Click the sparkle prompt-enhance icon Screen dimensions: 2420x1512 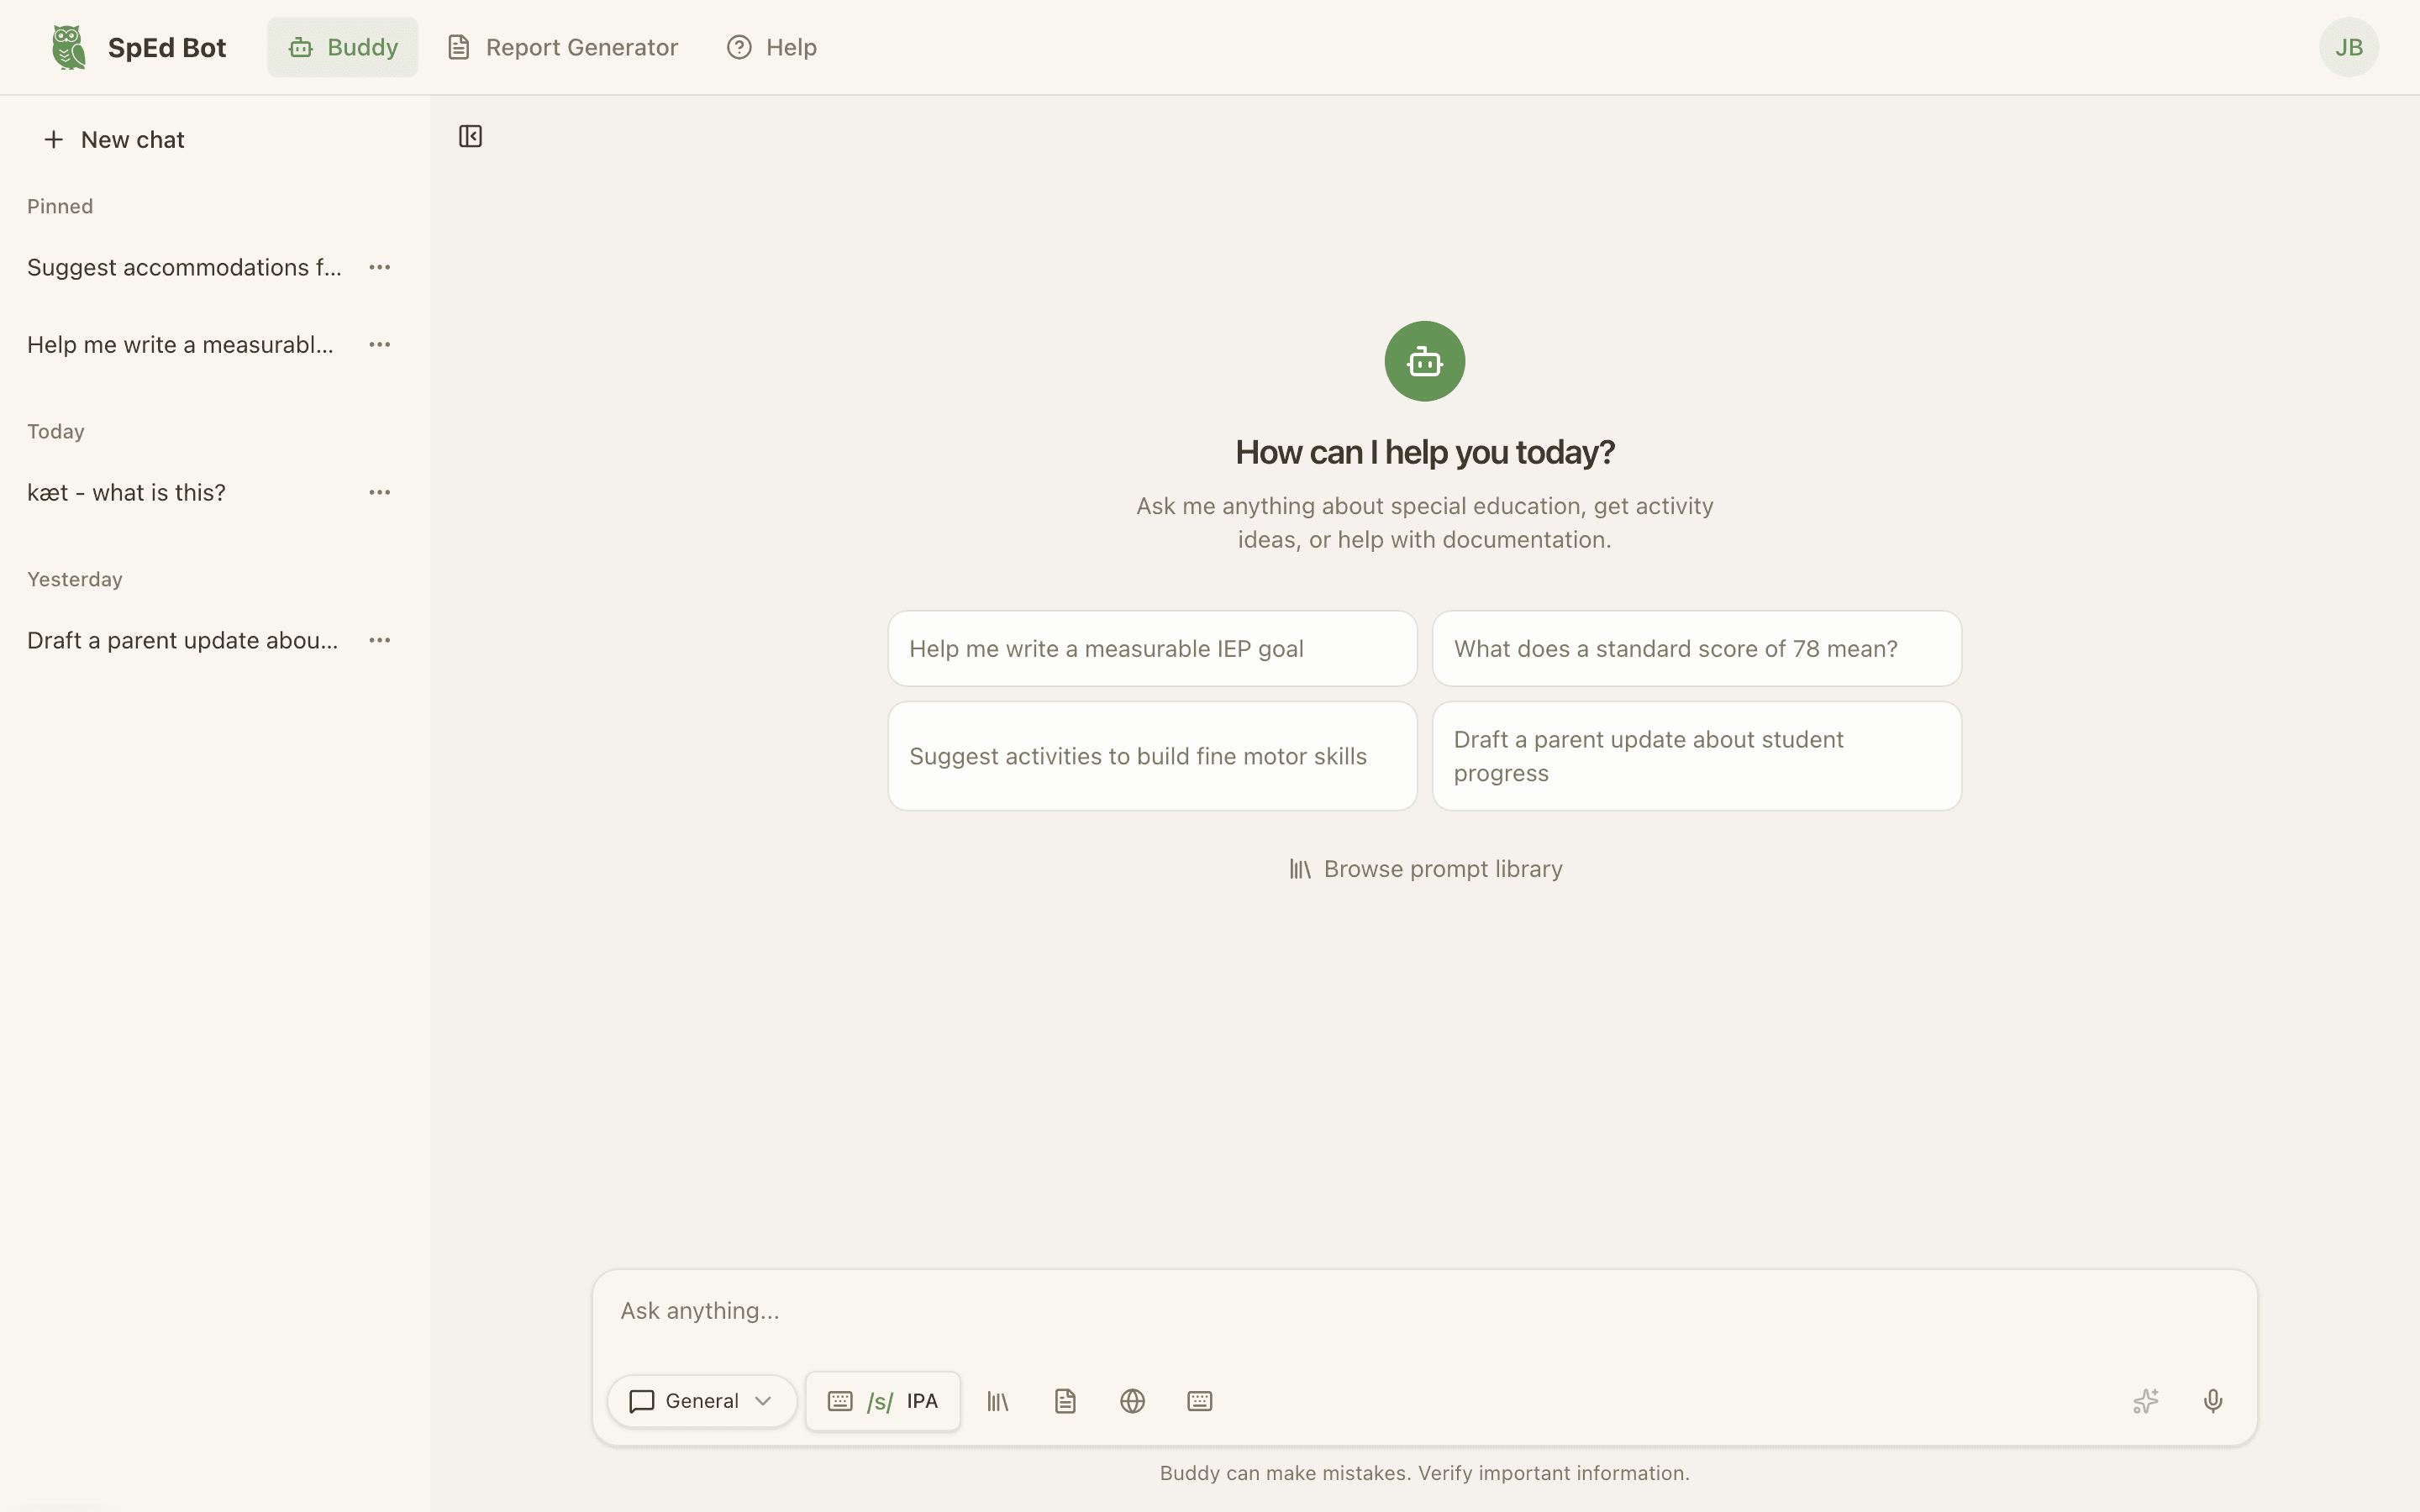[x=2145, y=1401]
